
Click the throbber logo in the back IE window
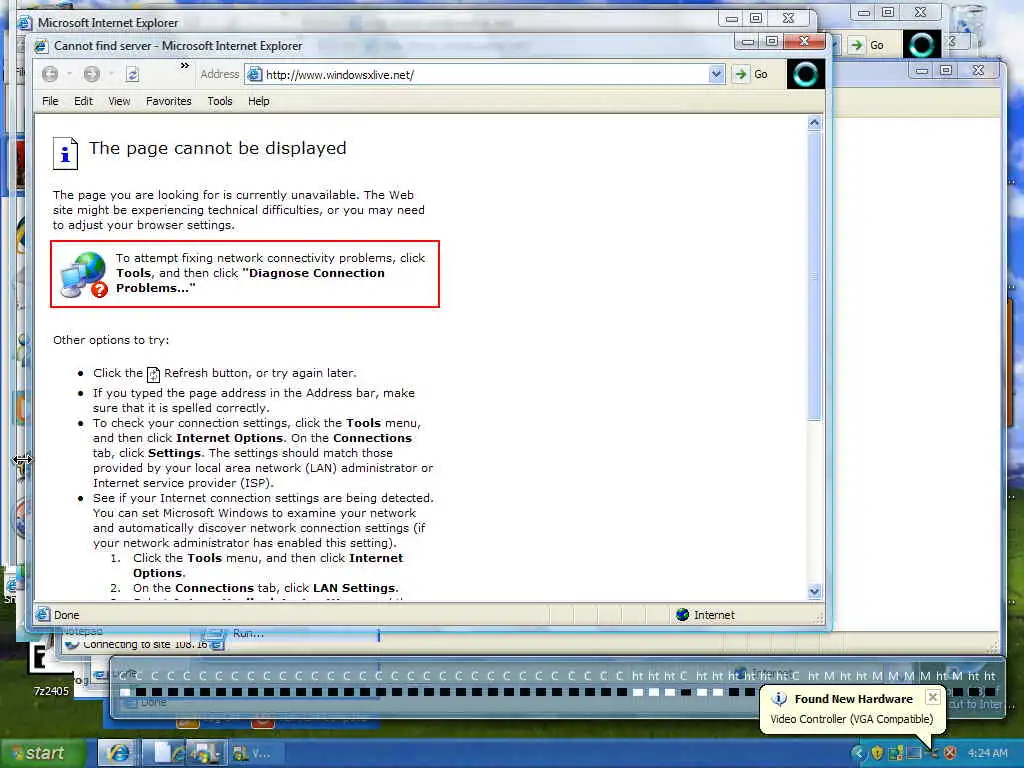pos(921,44)
